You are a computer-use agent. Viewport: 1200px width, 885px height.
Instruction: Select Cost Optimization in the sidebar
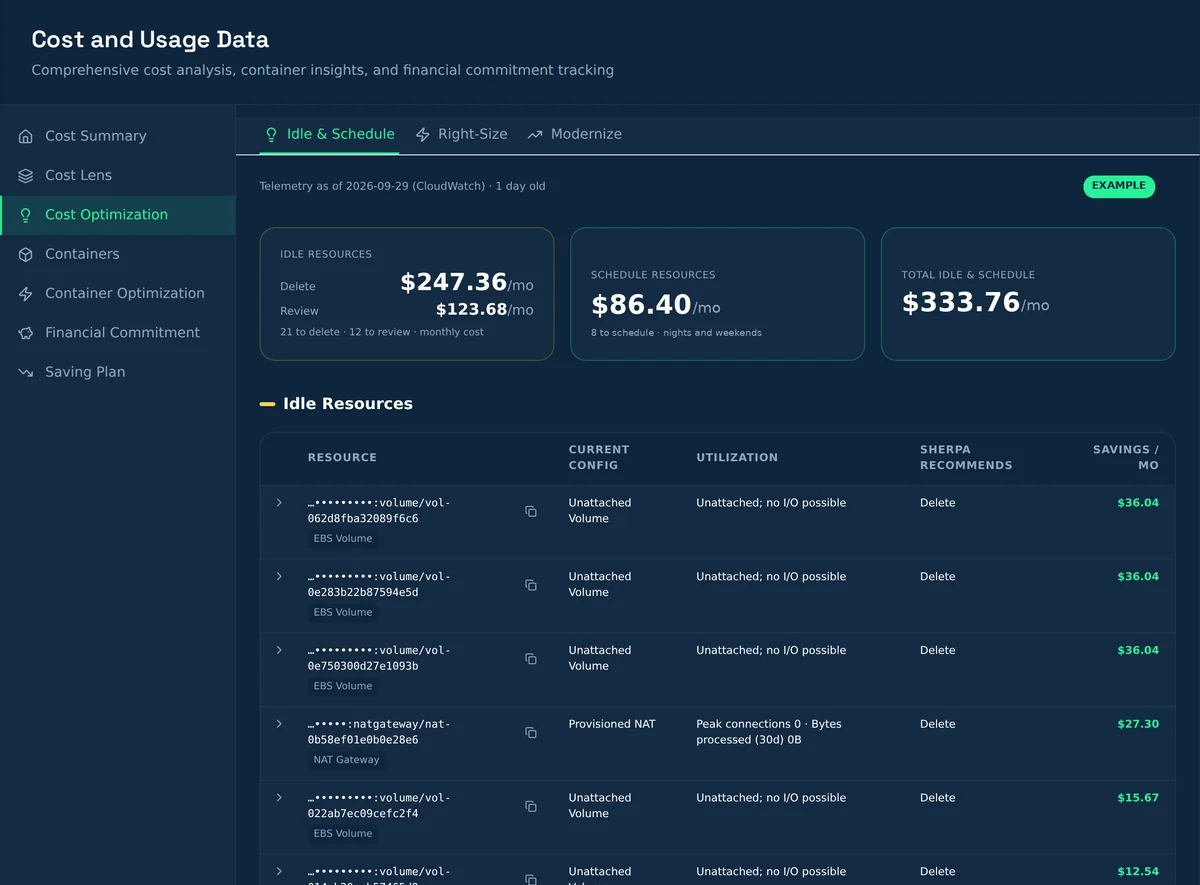tap(118, 215)
